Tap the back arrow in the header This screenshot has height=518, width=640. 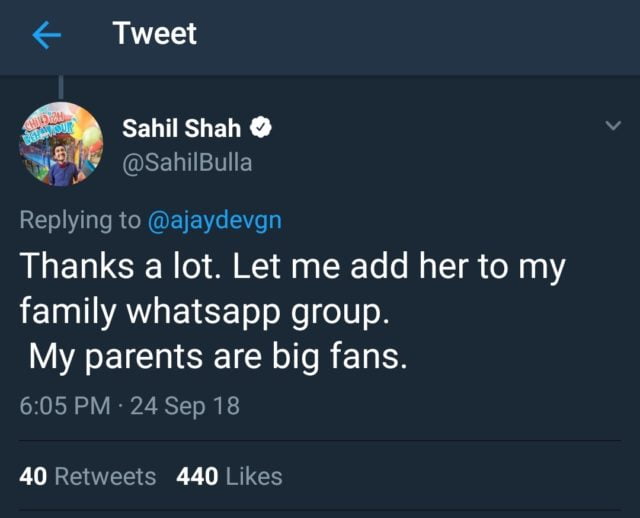[x=47, y=36]
